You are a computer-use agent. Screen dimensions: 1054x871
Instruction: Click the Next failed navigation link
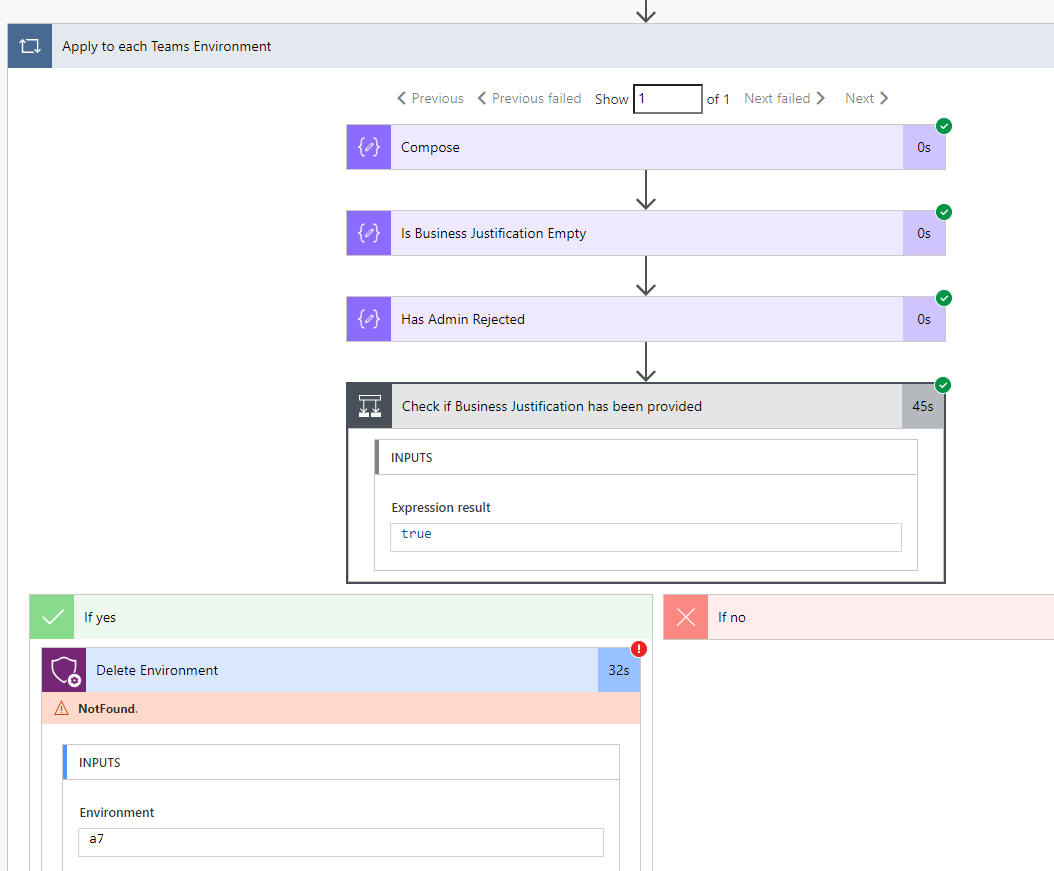pyautogui.click(x=784, y=98)
